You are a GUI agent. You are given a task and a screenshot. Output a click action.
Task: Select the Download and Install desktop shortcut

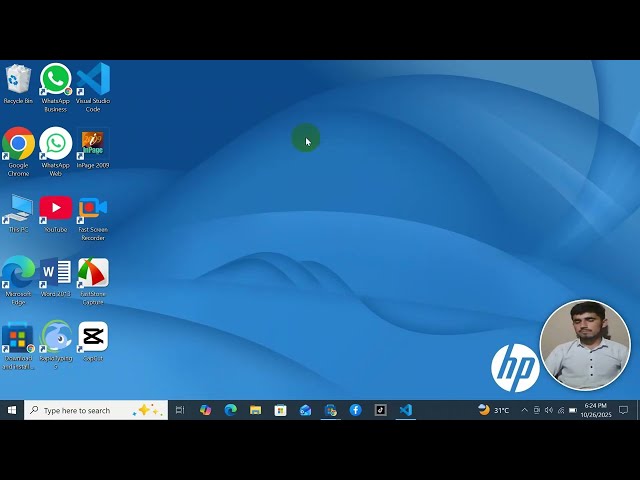tap(18, 346)
